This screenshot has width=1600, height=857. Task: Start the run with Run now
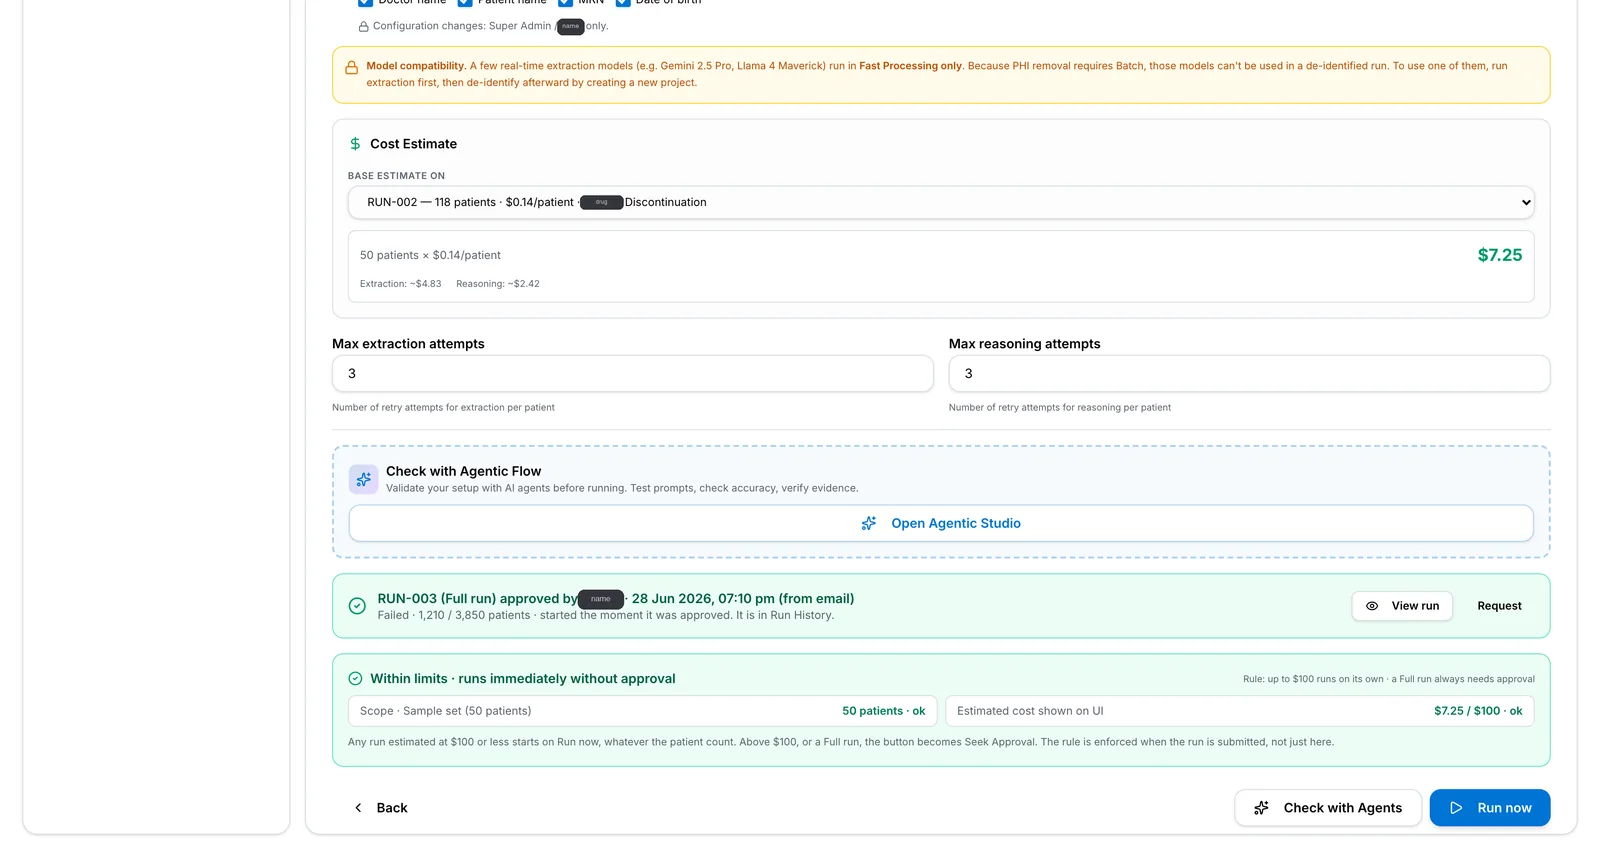click(x=1490, y=808)
